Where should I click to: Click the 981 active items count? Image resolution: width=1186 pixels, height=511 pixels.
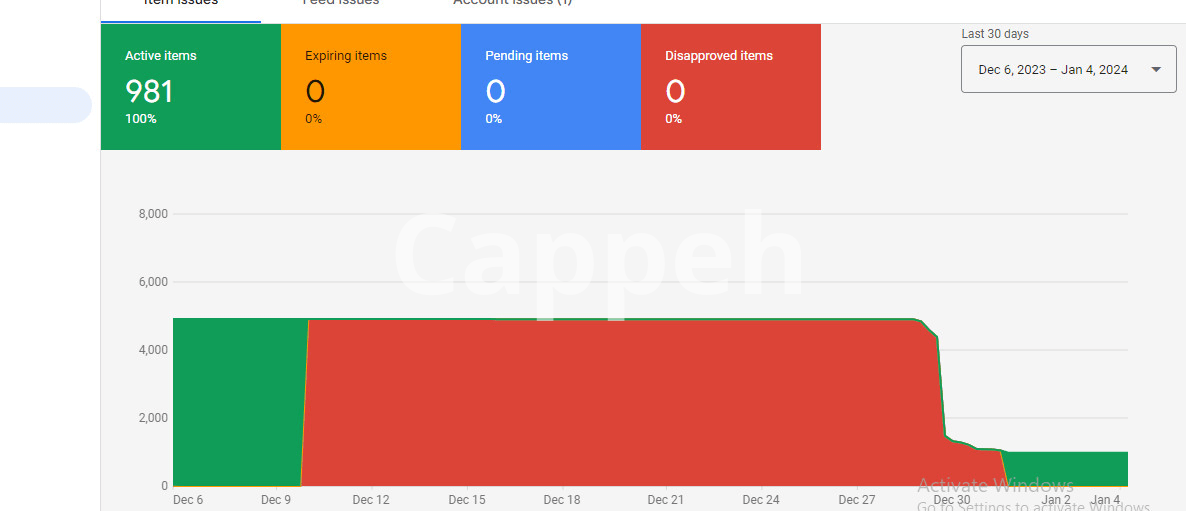coord(149,92)
